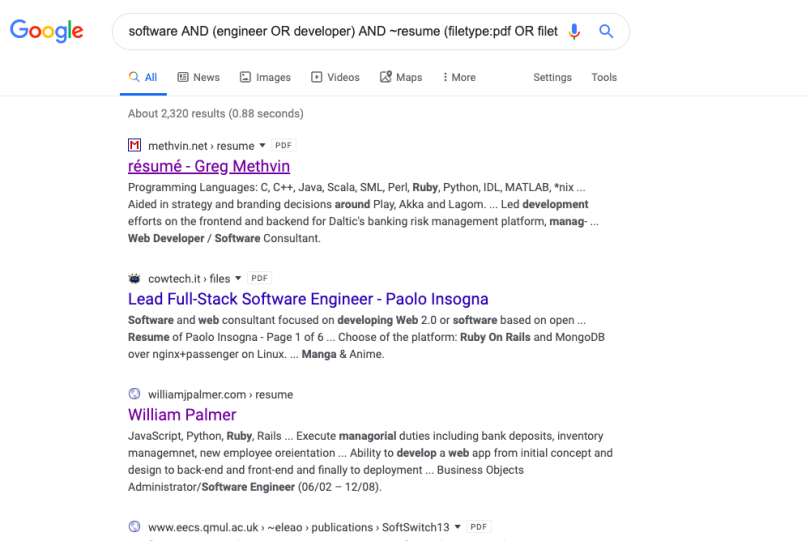Open dropdown arrow next to cowtech.it files
810x541 pixels.
pyautogui.click(x=238, y=278)
